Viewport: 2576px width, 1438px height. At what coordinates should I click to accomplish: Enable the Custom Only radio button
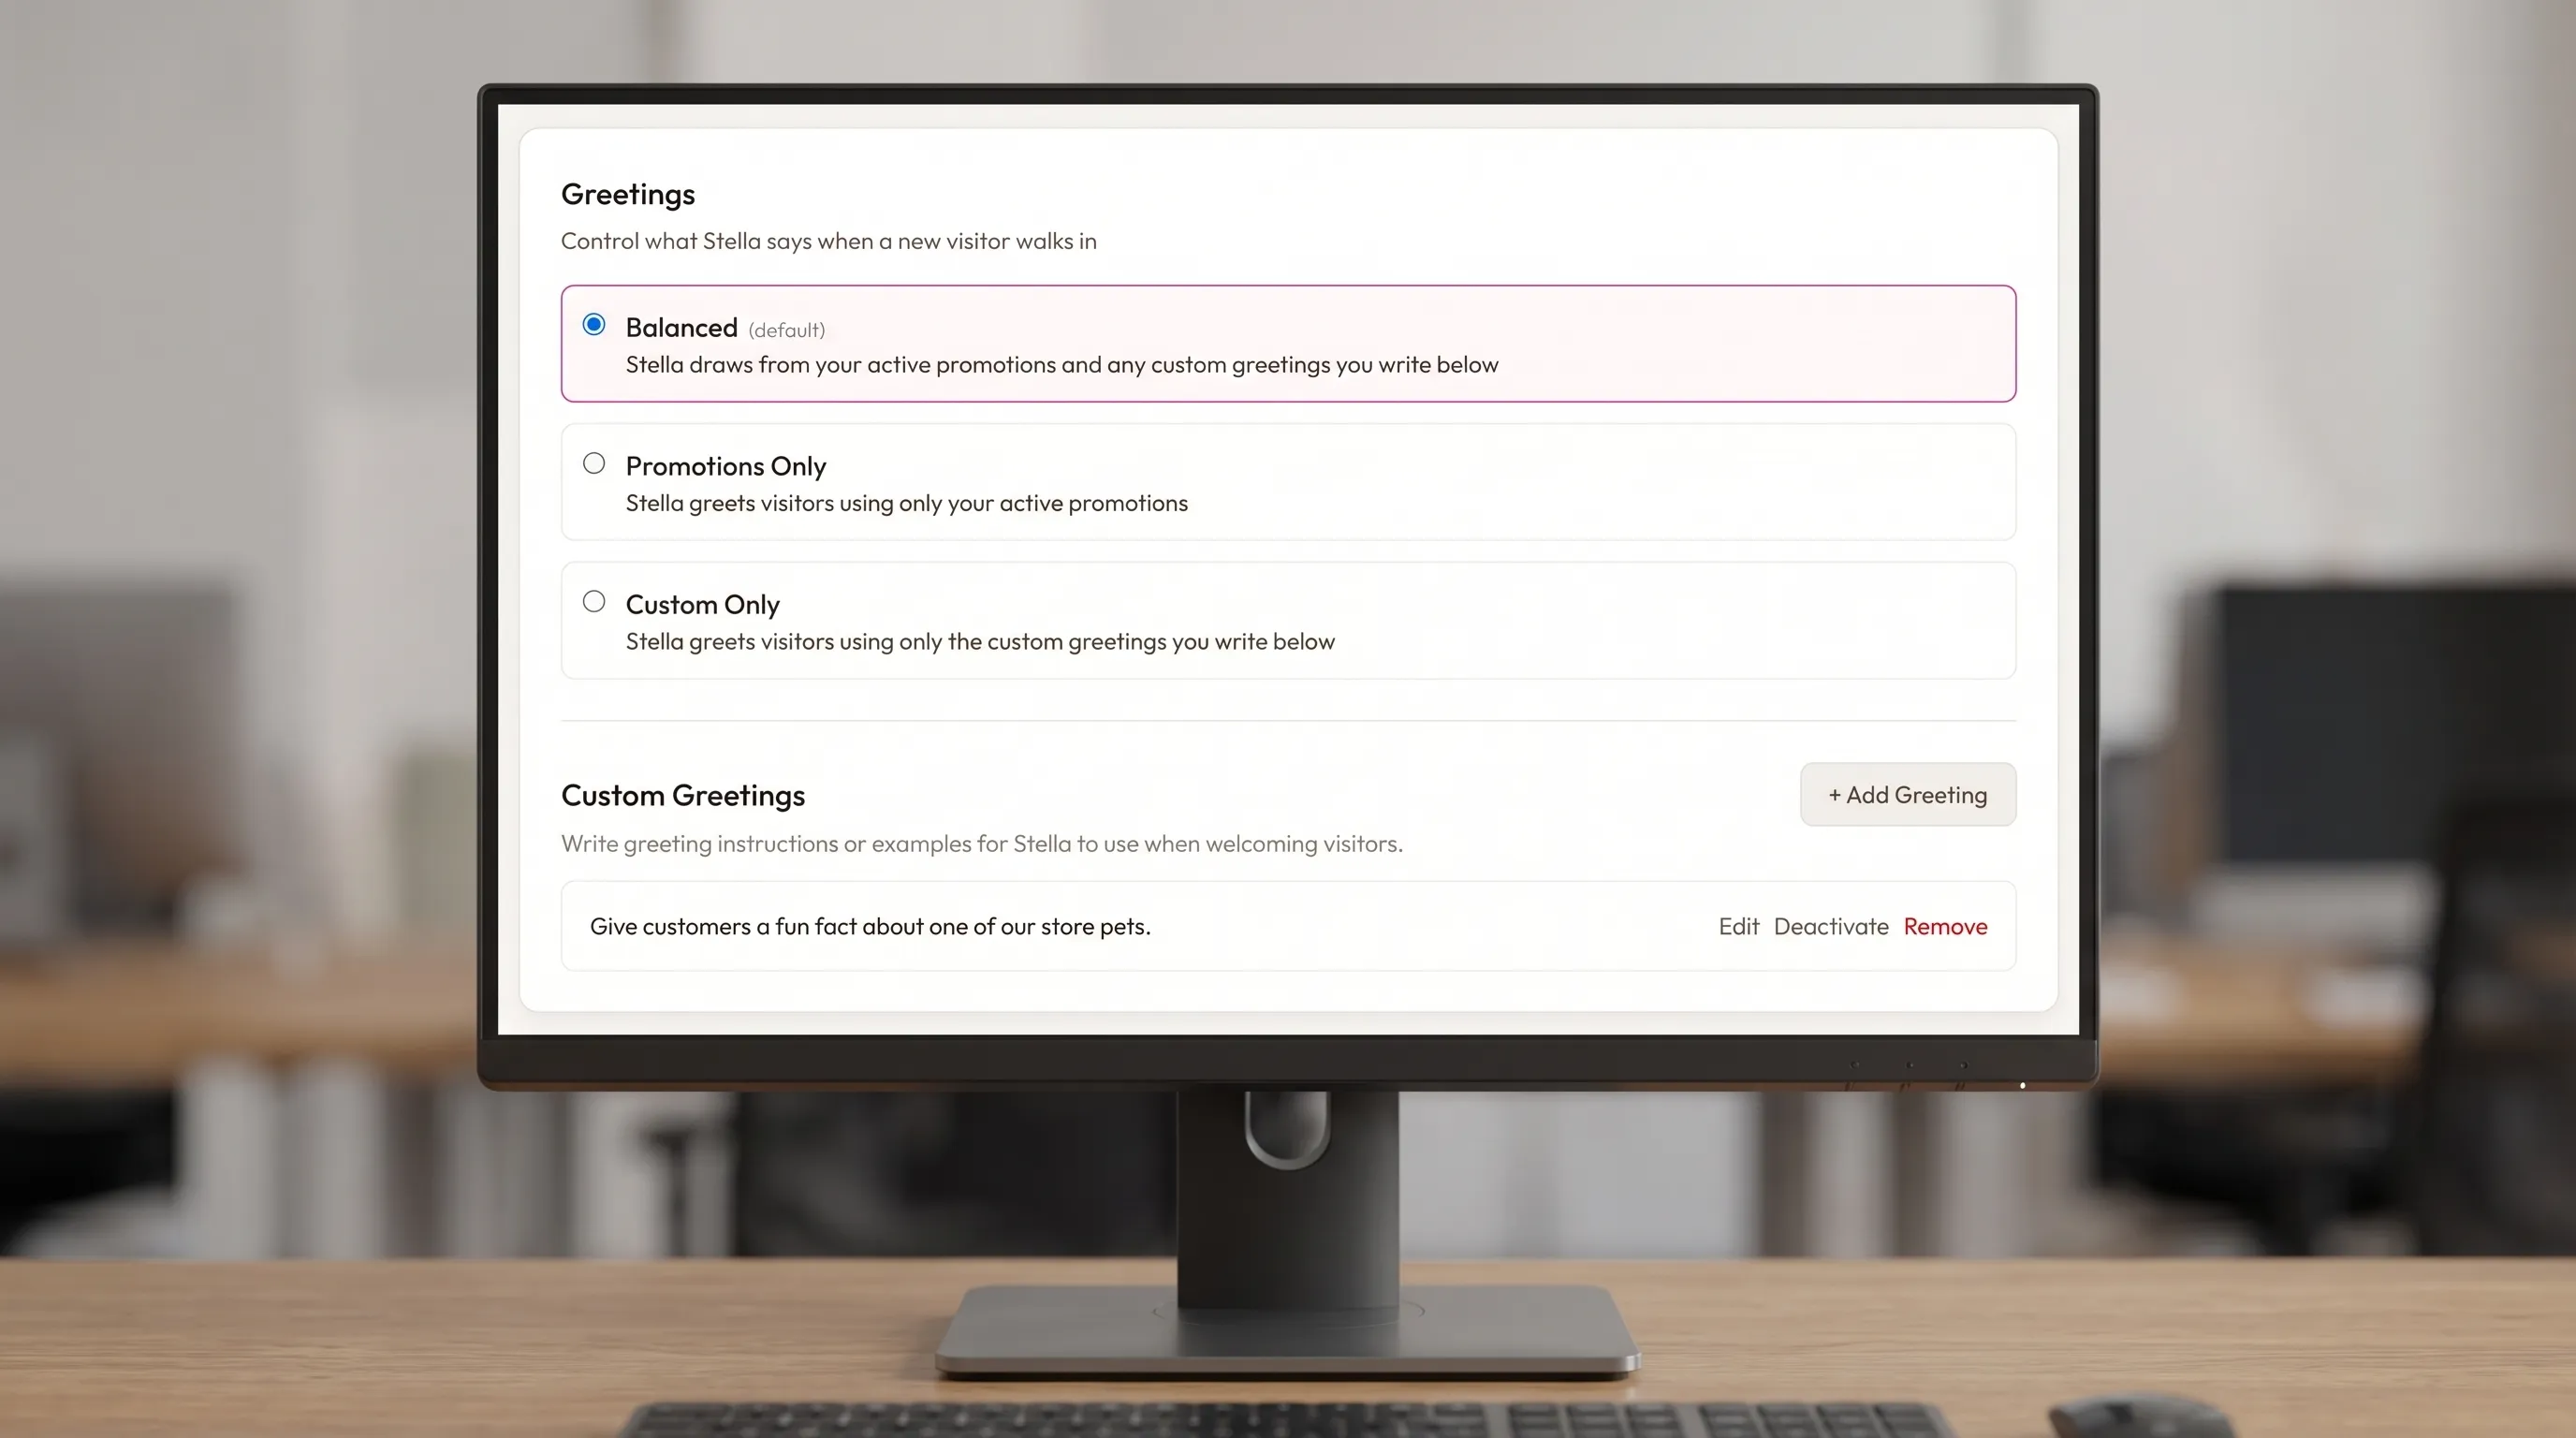(x=594, y=601)
